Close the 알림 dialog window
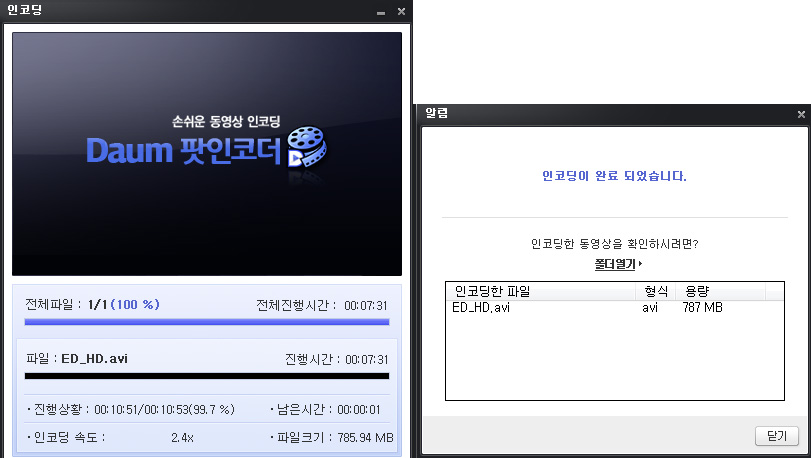The image size is (811, 458). pos(801,114)
